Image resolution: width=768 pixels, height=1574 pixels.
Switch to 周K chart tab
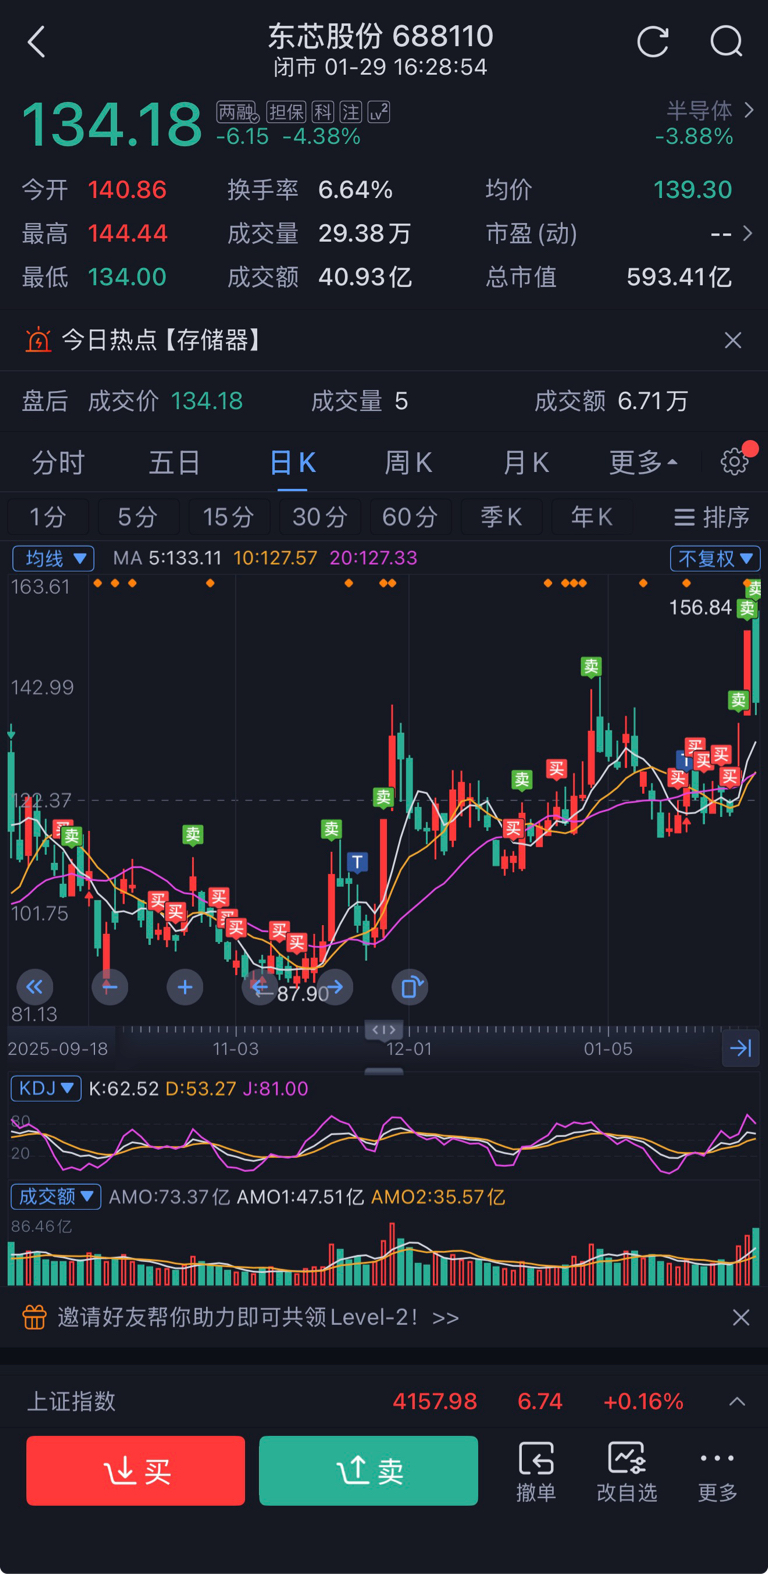[x=409, y=462]
